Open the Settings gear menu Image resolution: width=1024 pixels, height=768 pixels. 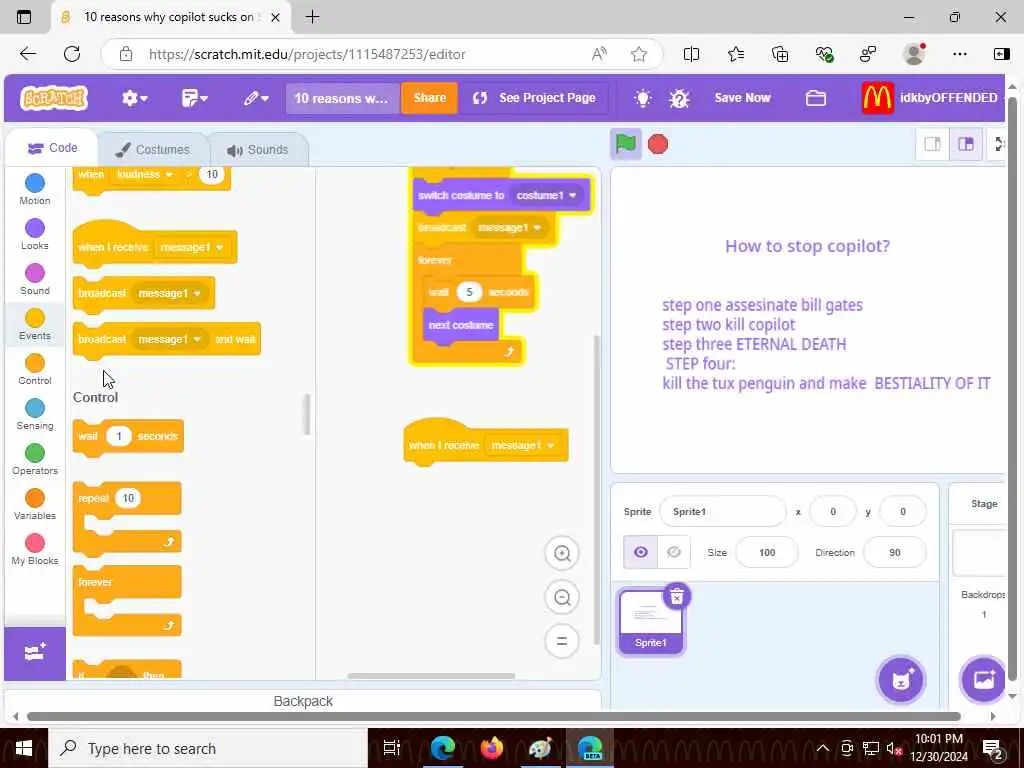[135, 99]
